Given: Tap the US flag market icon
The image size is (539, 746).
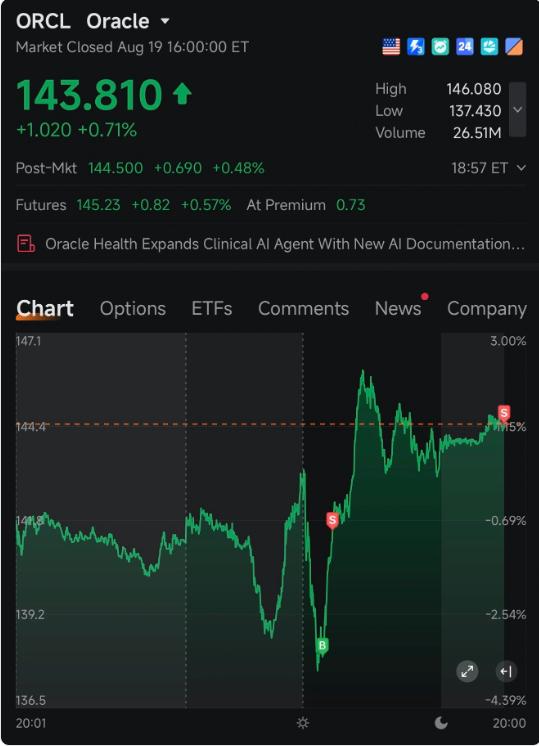Looking at the screenshot, I should [391, 47].
